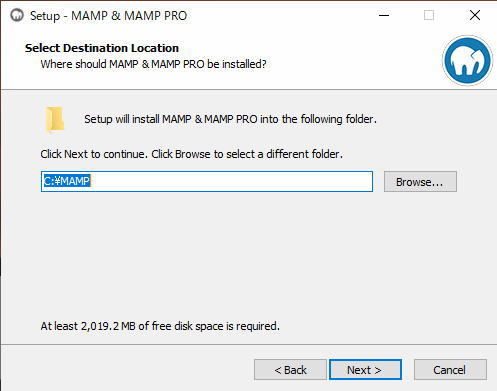This screenshot has width=497, height=391.
Task: Click the "Click Next to continue" instruction text
Action: (192, 154)
